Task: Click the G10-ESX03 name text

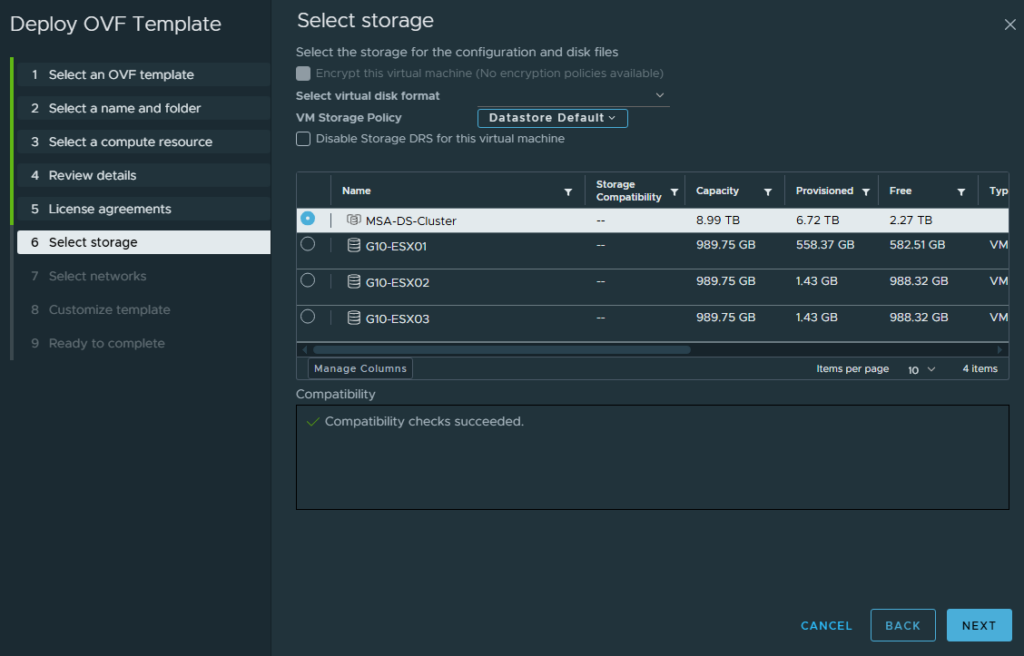Action: (397, 319)
